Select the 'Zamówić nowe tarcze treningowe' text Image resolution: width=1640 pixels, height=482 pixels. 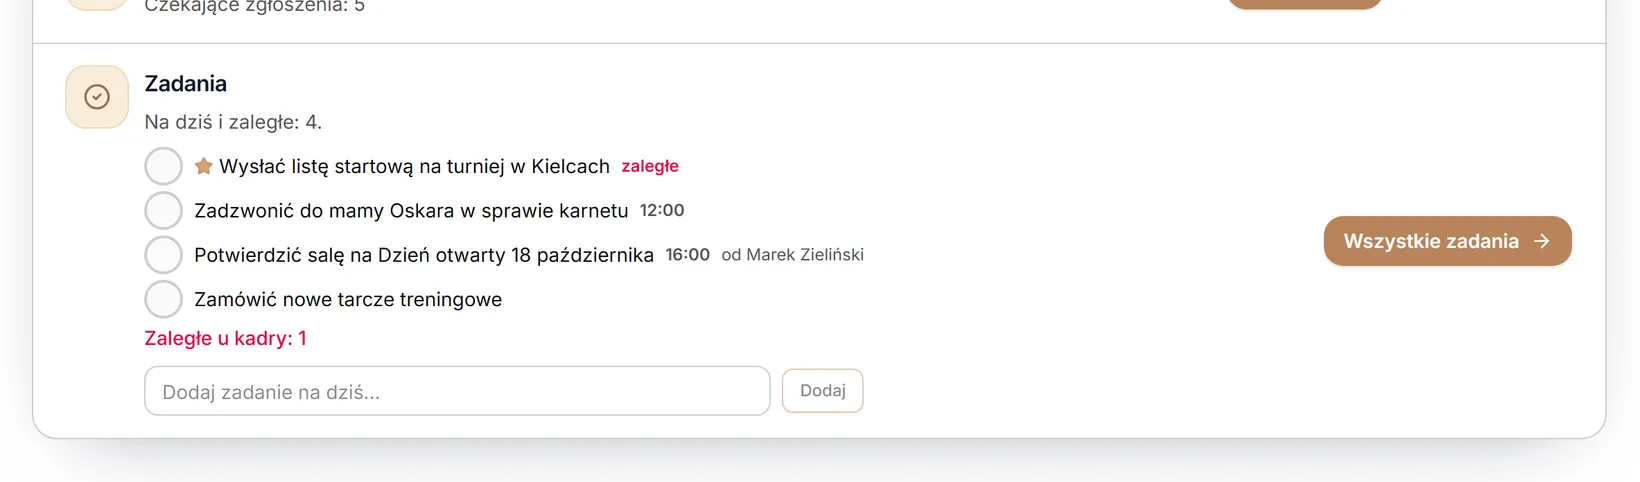pyautogui.click(x=348, y=299)
